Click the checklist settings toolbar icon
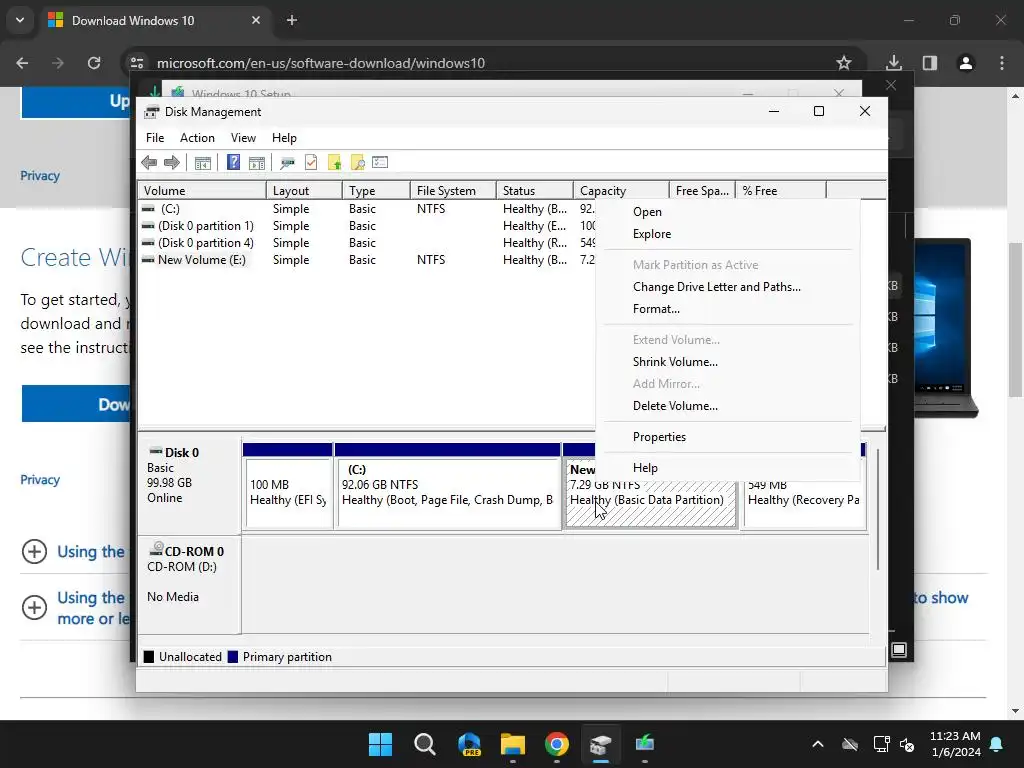1024x768 pixels. 380,162
